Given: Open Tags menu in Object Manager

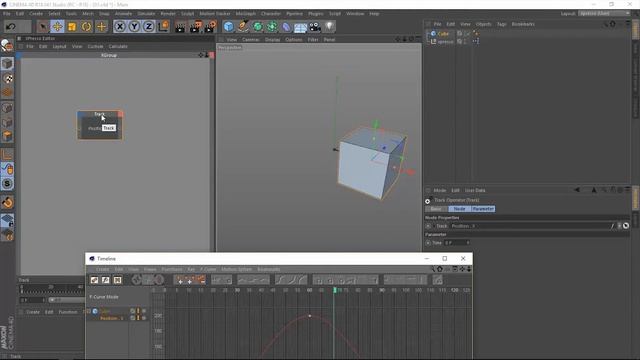Looking at the screenshot, I should pyautogui.click(x=502, y=24).
